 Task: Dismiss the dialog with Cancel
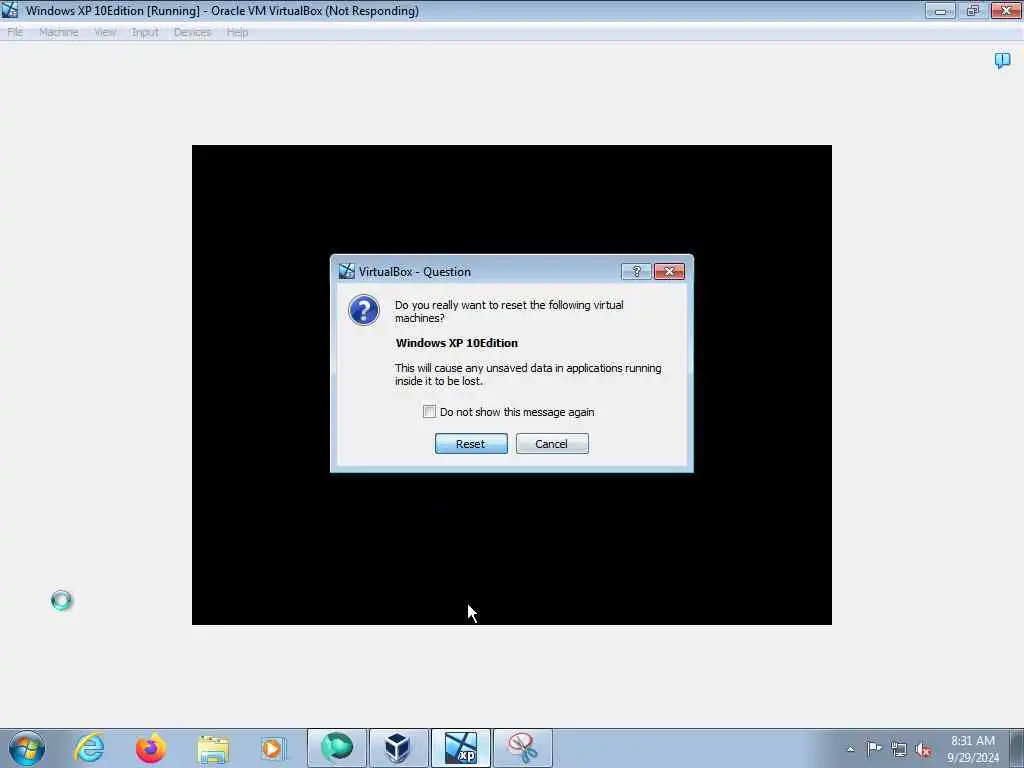point(552,443)
